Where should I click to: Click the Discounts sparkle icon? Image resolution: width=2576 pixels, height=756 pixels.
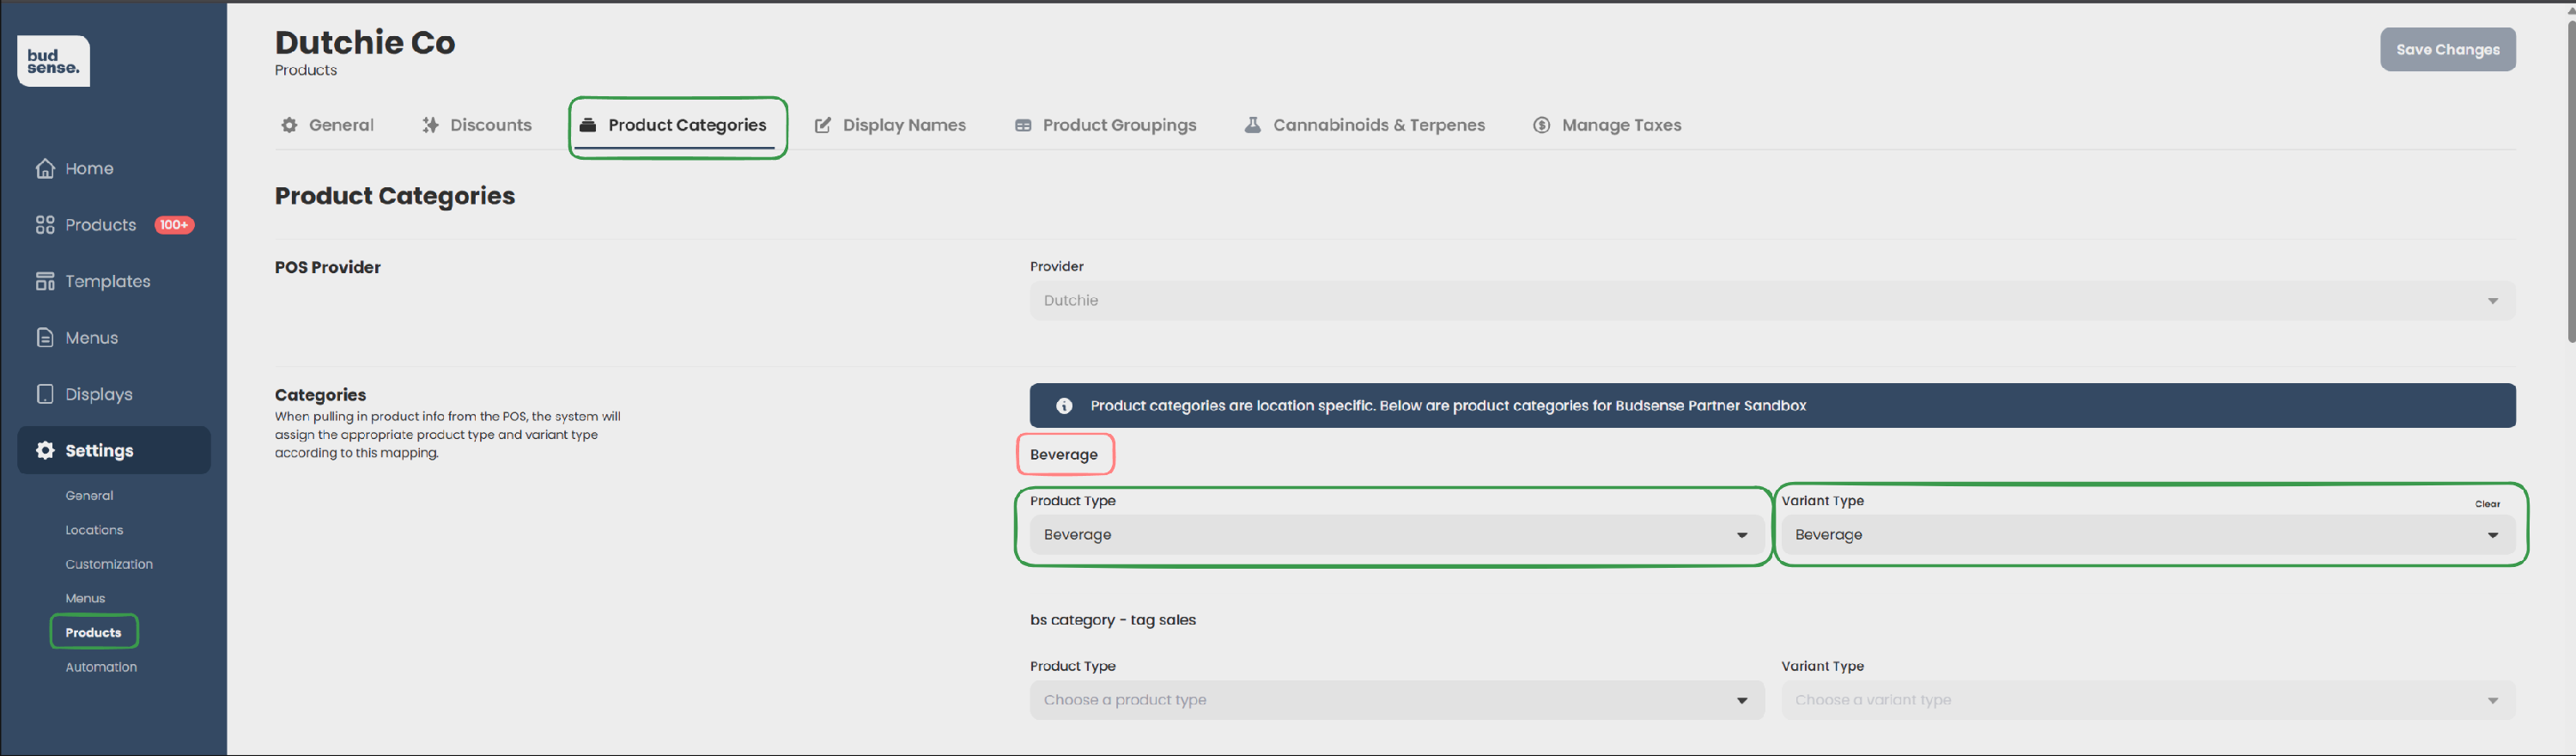point(430,125)
